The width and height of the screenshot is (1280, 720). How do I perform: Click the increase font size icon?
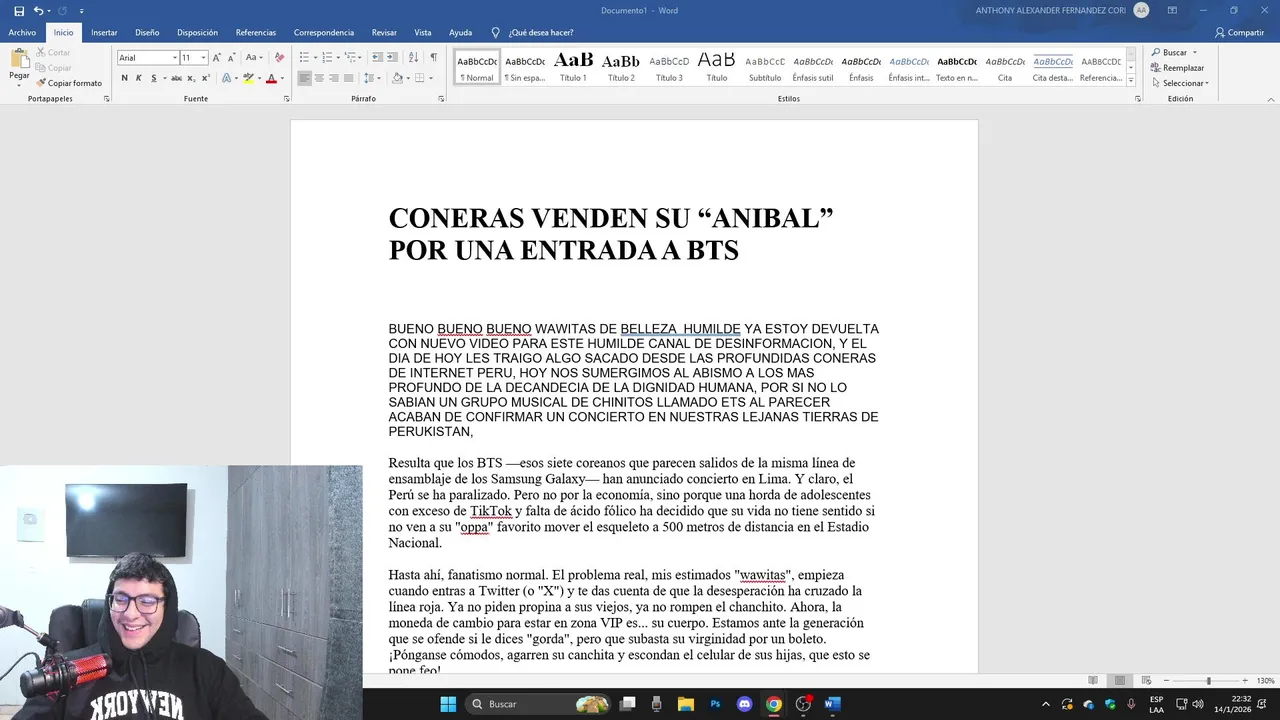click(216, 58)
